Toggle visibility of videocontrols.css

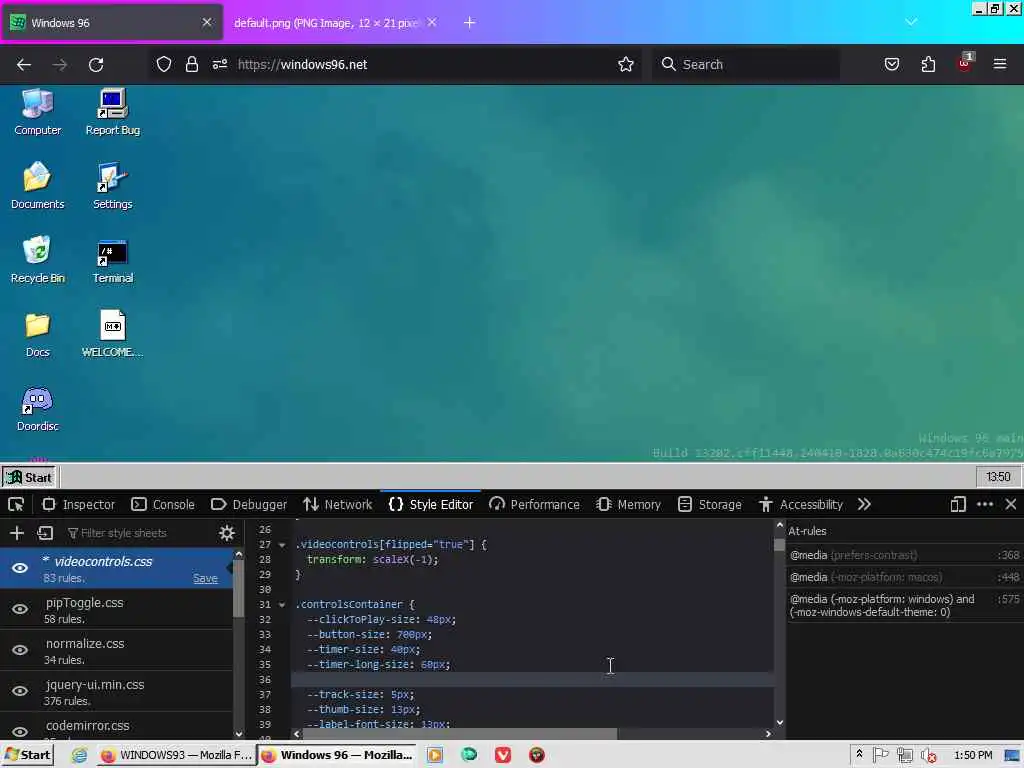point(20,568)
